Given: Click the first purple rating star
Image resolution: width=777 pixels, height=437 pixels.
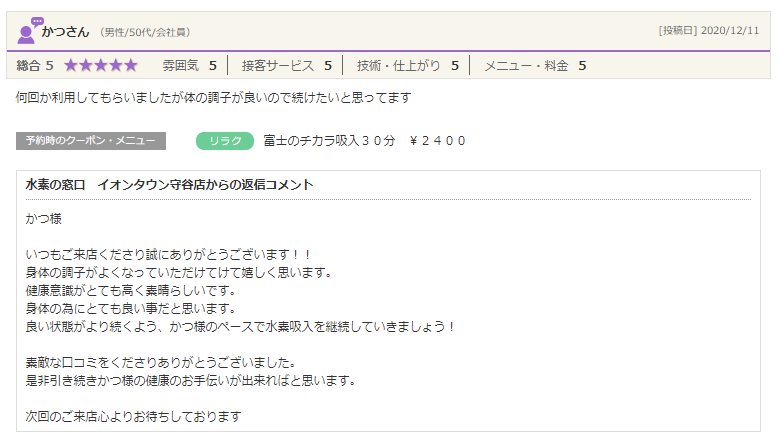Looking at the screenshot, I should tap(71, 66).
